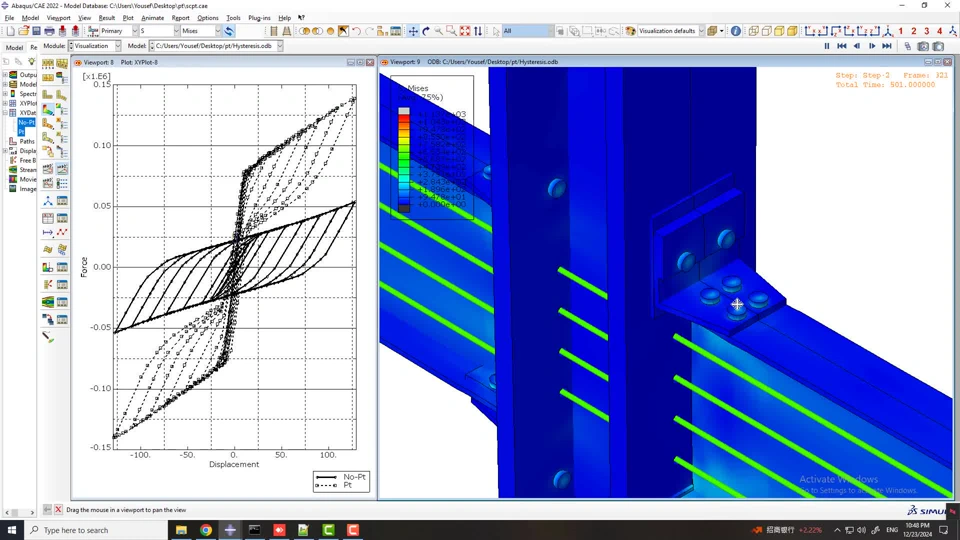Apply the Iso view orientation icon
The width and height of the screenshot is (960, 540).
pos(886,31)
